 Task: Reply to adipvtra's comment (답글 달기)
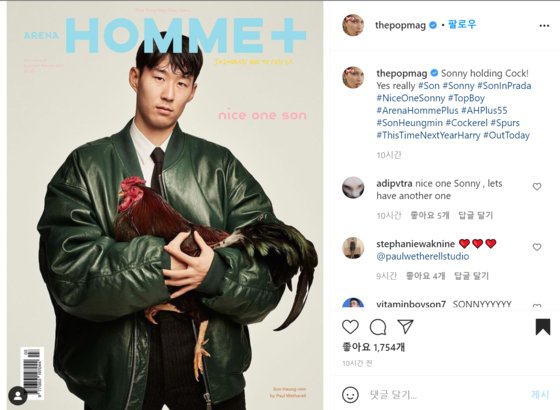click(475, 215)
